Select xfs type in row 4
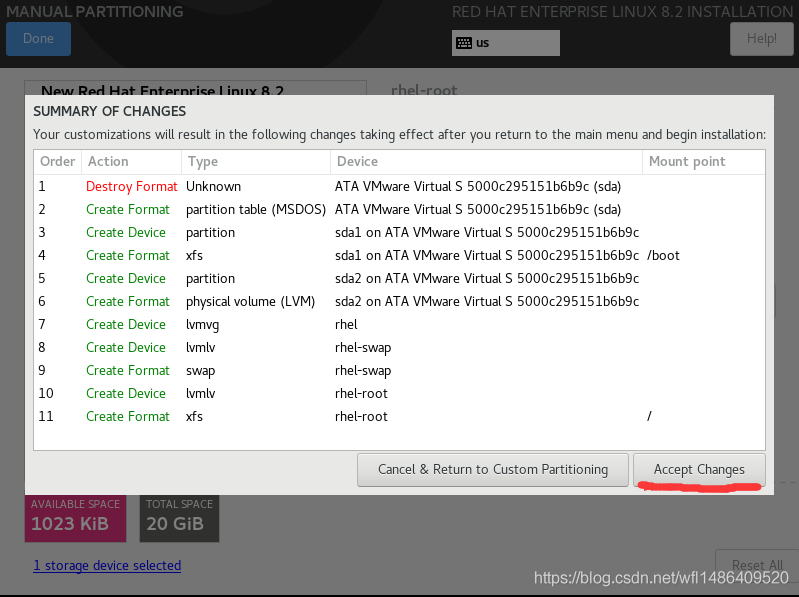 click(194, 255)
